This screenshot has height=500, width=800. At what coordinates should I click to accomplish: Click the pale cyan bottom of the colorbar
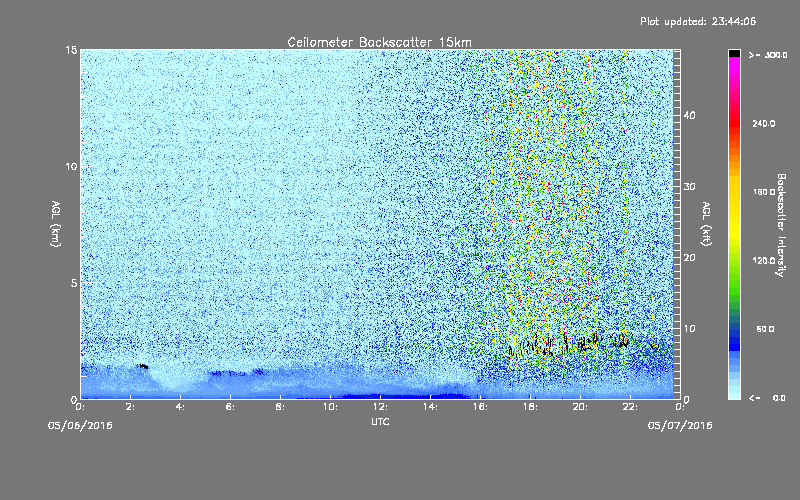[x=734, y=393]
